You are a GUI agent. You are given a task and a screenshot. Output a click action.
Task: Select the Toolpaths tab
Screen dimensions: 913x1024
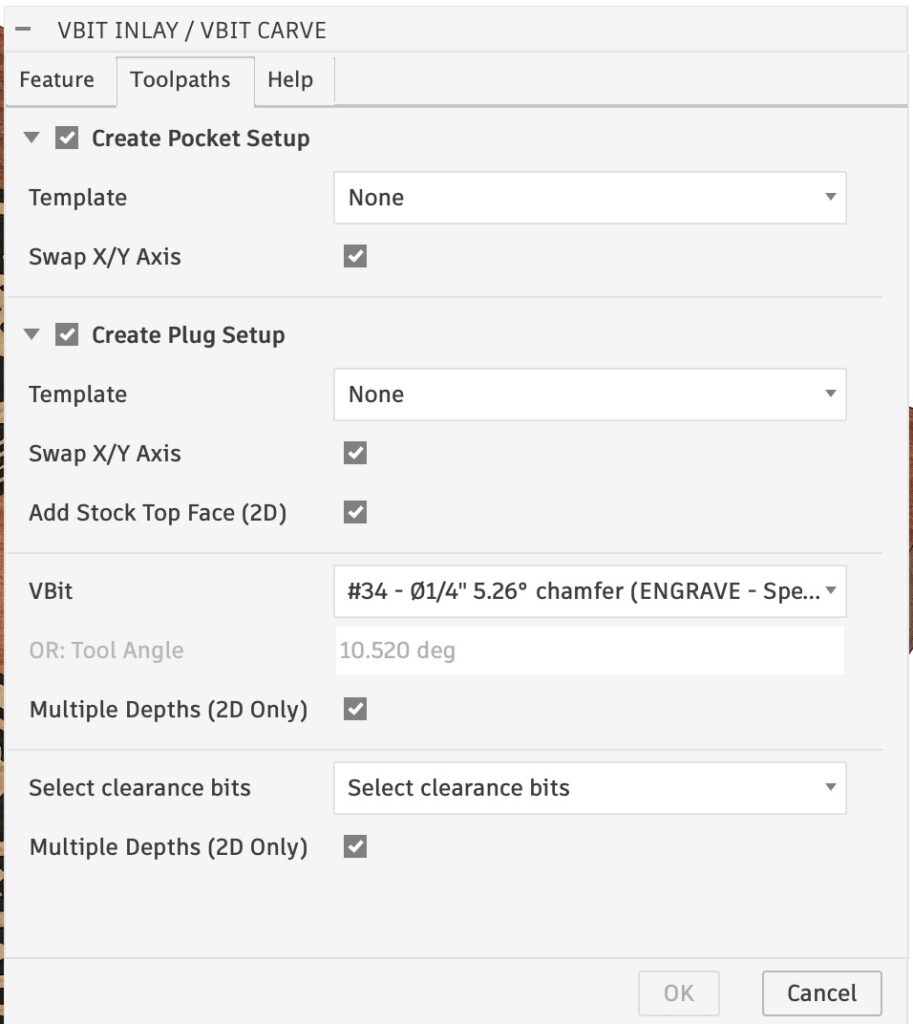pyautogui.click(x=180, y=80)
